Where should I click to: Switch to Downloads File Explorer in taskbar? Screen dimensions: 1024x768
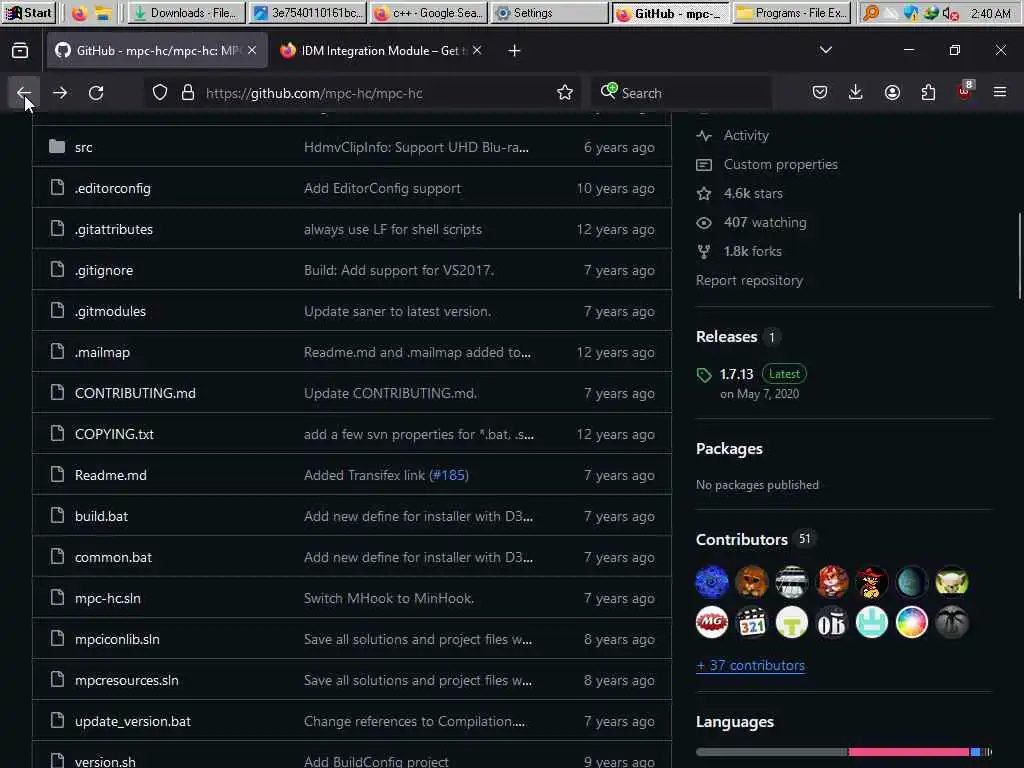tap(185, 12)
